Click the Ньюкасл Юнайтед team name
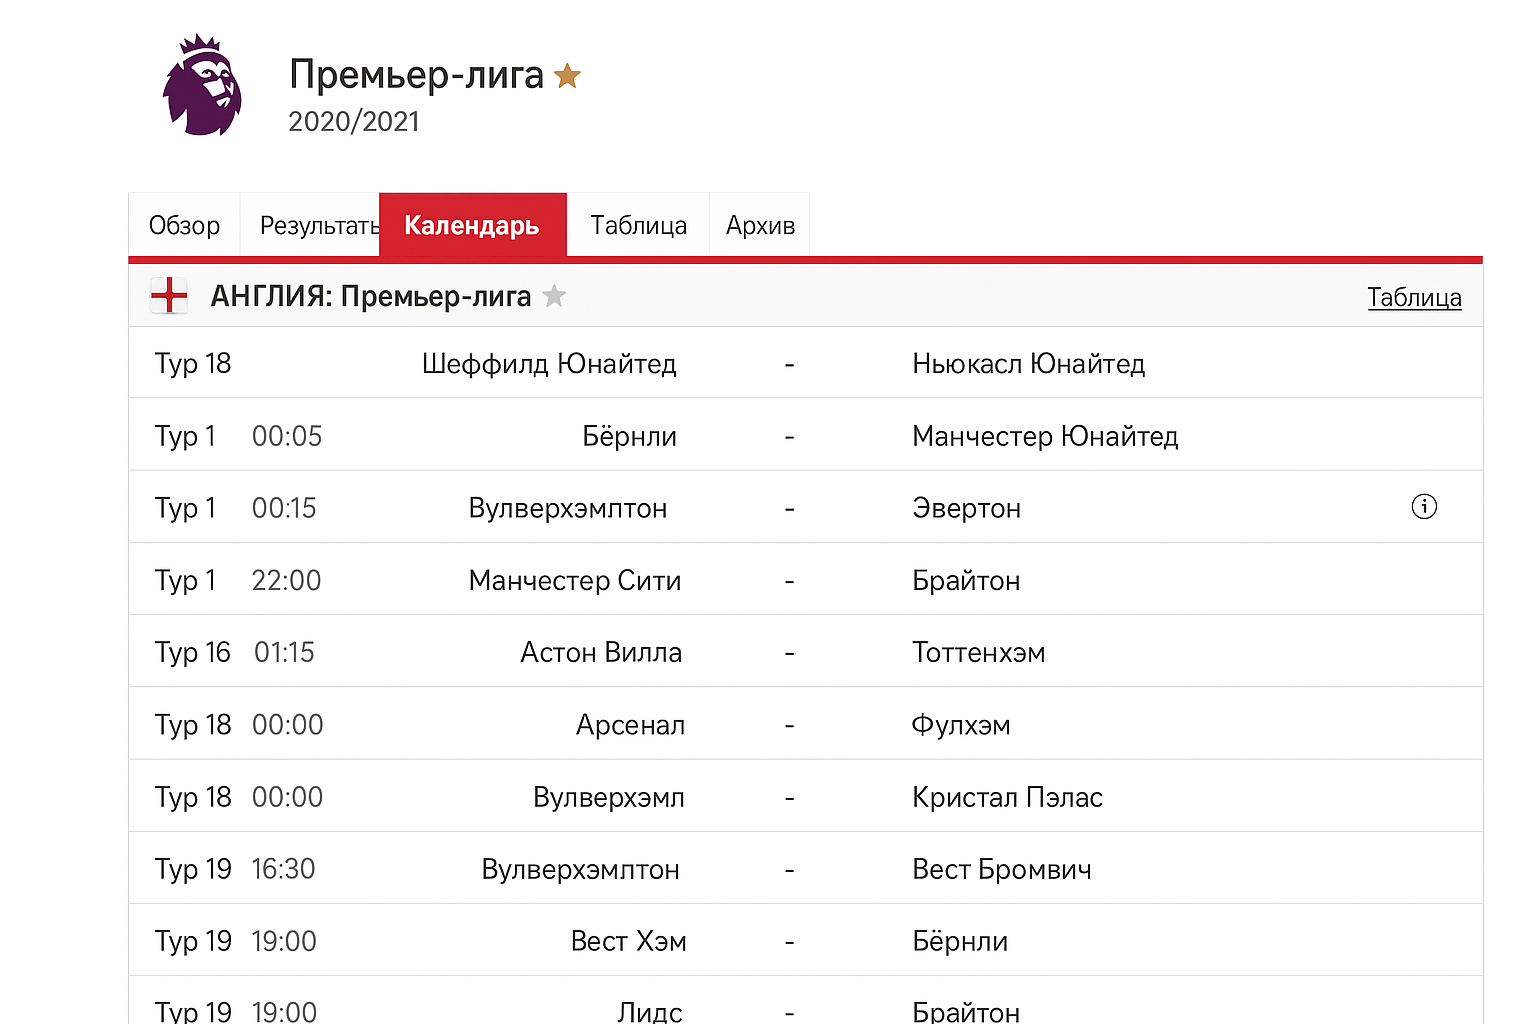Image resolution: width=1536 pixels, height=1024 pixels. 1029,363
